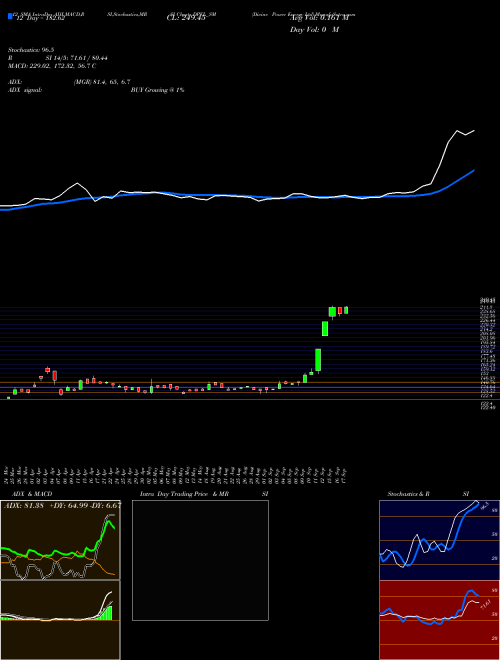Image resolution: width=500 pixels, height=660 pixels.
Task: Click the blue 12-day SMA legend square
Action: [x=10, y=17]
